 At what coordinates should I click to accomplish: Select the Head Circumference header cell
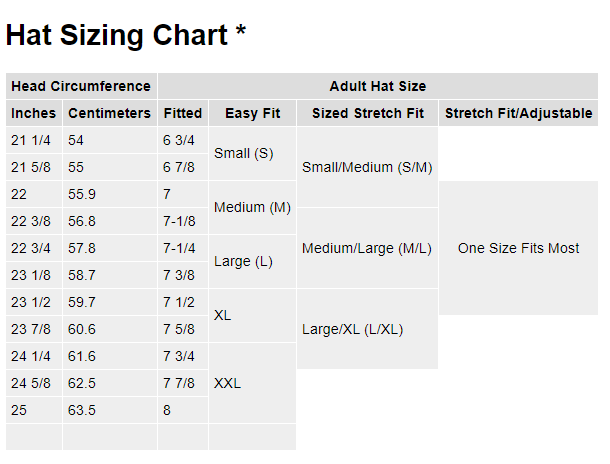[81, 86]
